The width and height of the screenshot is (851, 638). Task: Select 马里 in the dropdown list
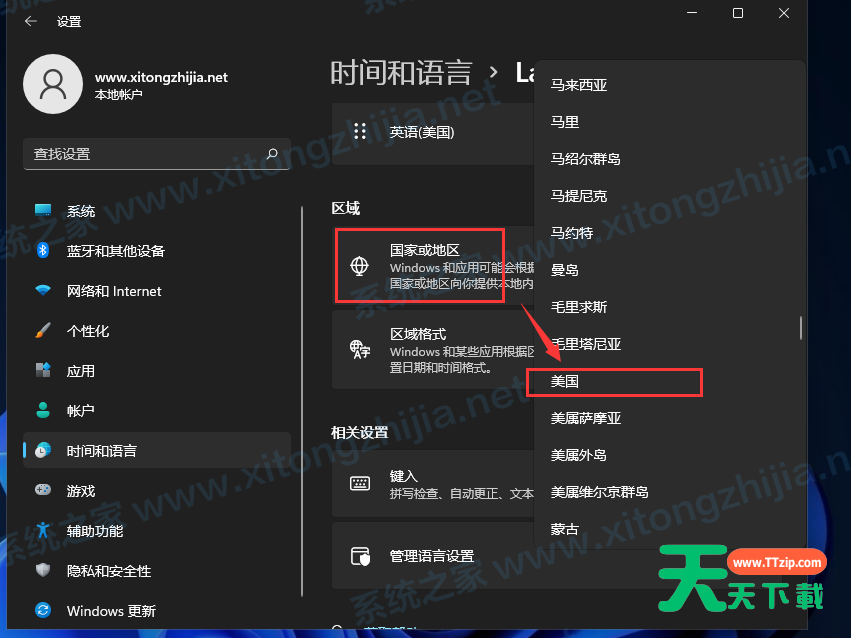click(x=668, y=122)
